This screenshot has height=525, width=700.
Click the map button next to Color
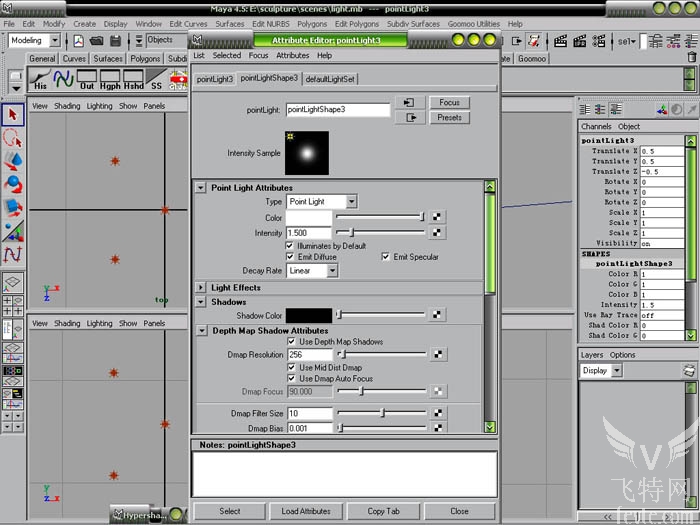pyautogui.click(x=437, y=217)
